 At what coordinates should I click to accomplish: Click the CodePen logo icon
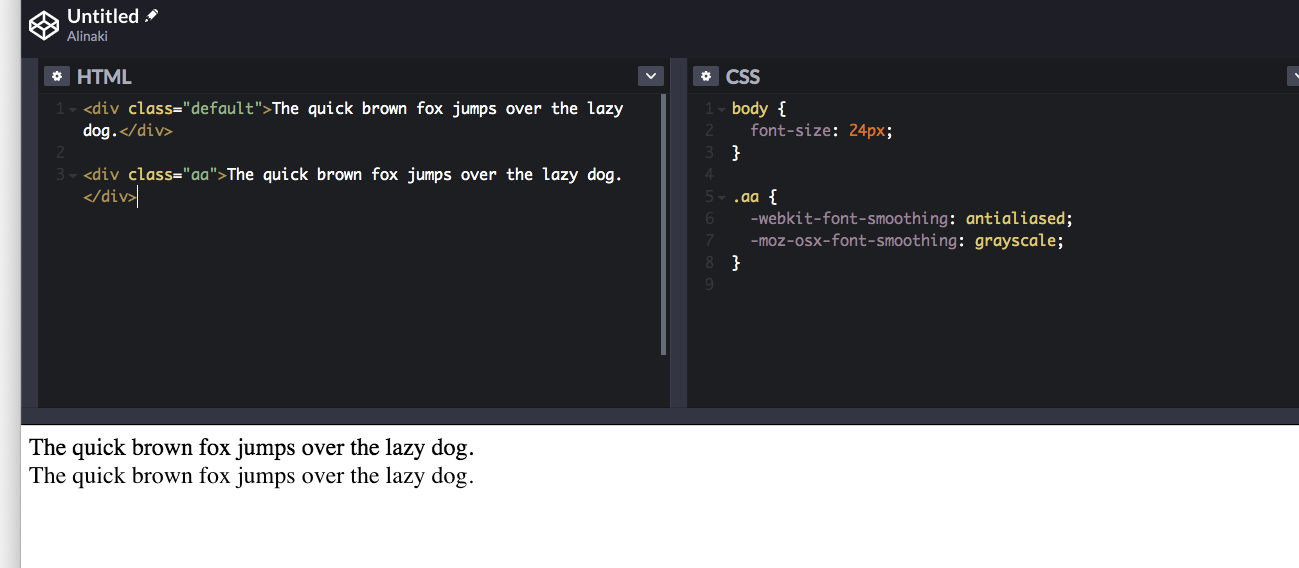[43, 25]
